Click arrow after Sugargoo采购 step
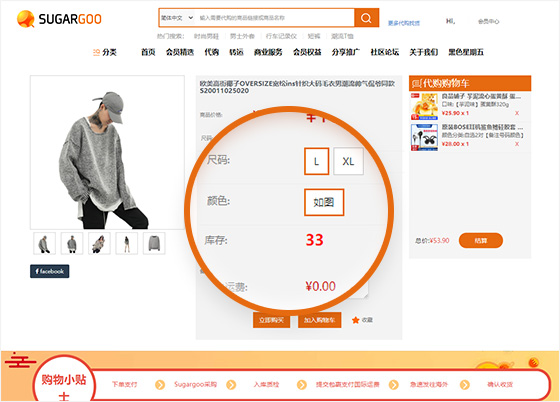560x402 pixels. tap(231, 385)
